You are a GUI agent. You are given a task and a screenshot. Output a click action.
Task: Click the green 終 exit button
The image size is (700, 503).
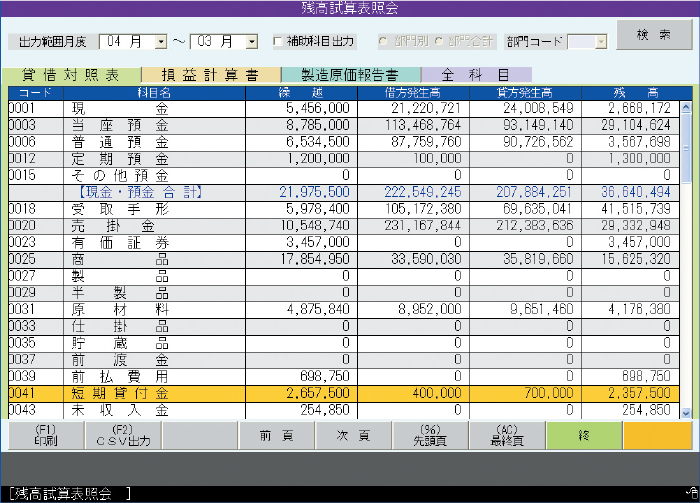tap(584, 435)
